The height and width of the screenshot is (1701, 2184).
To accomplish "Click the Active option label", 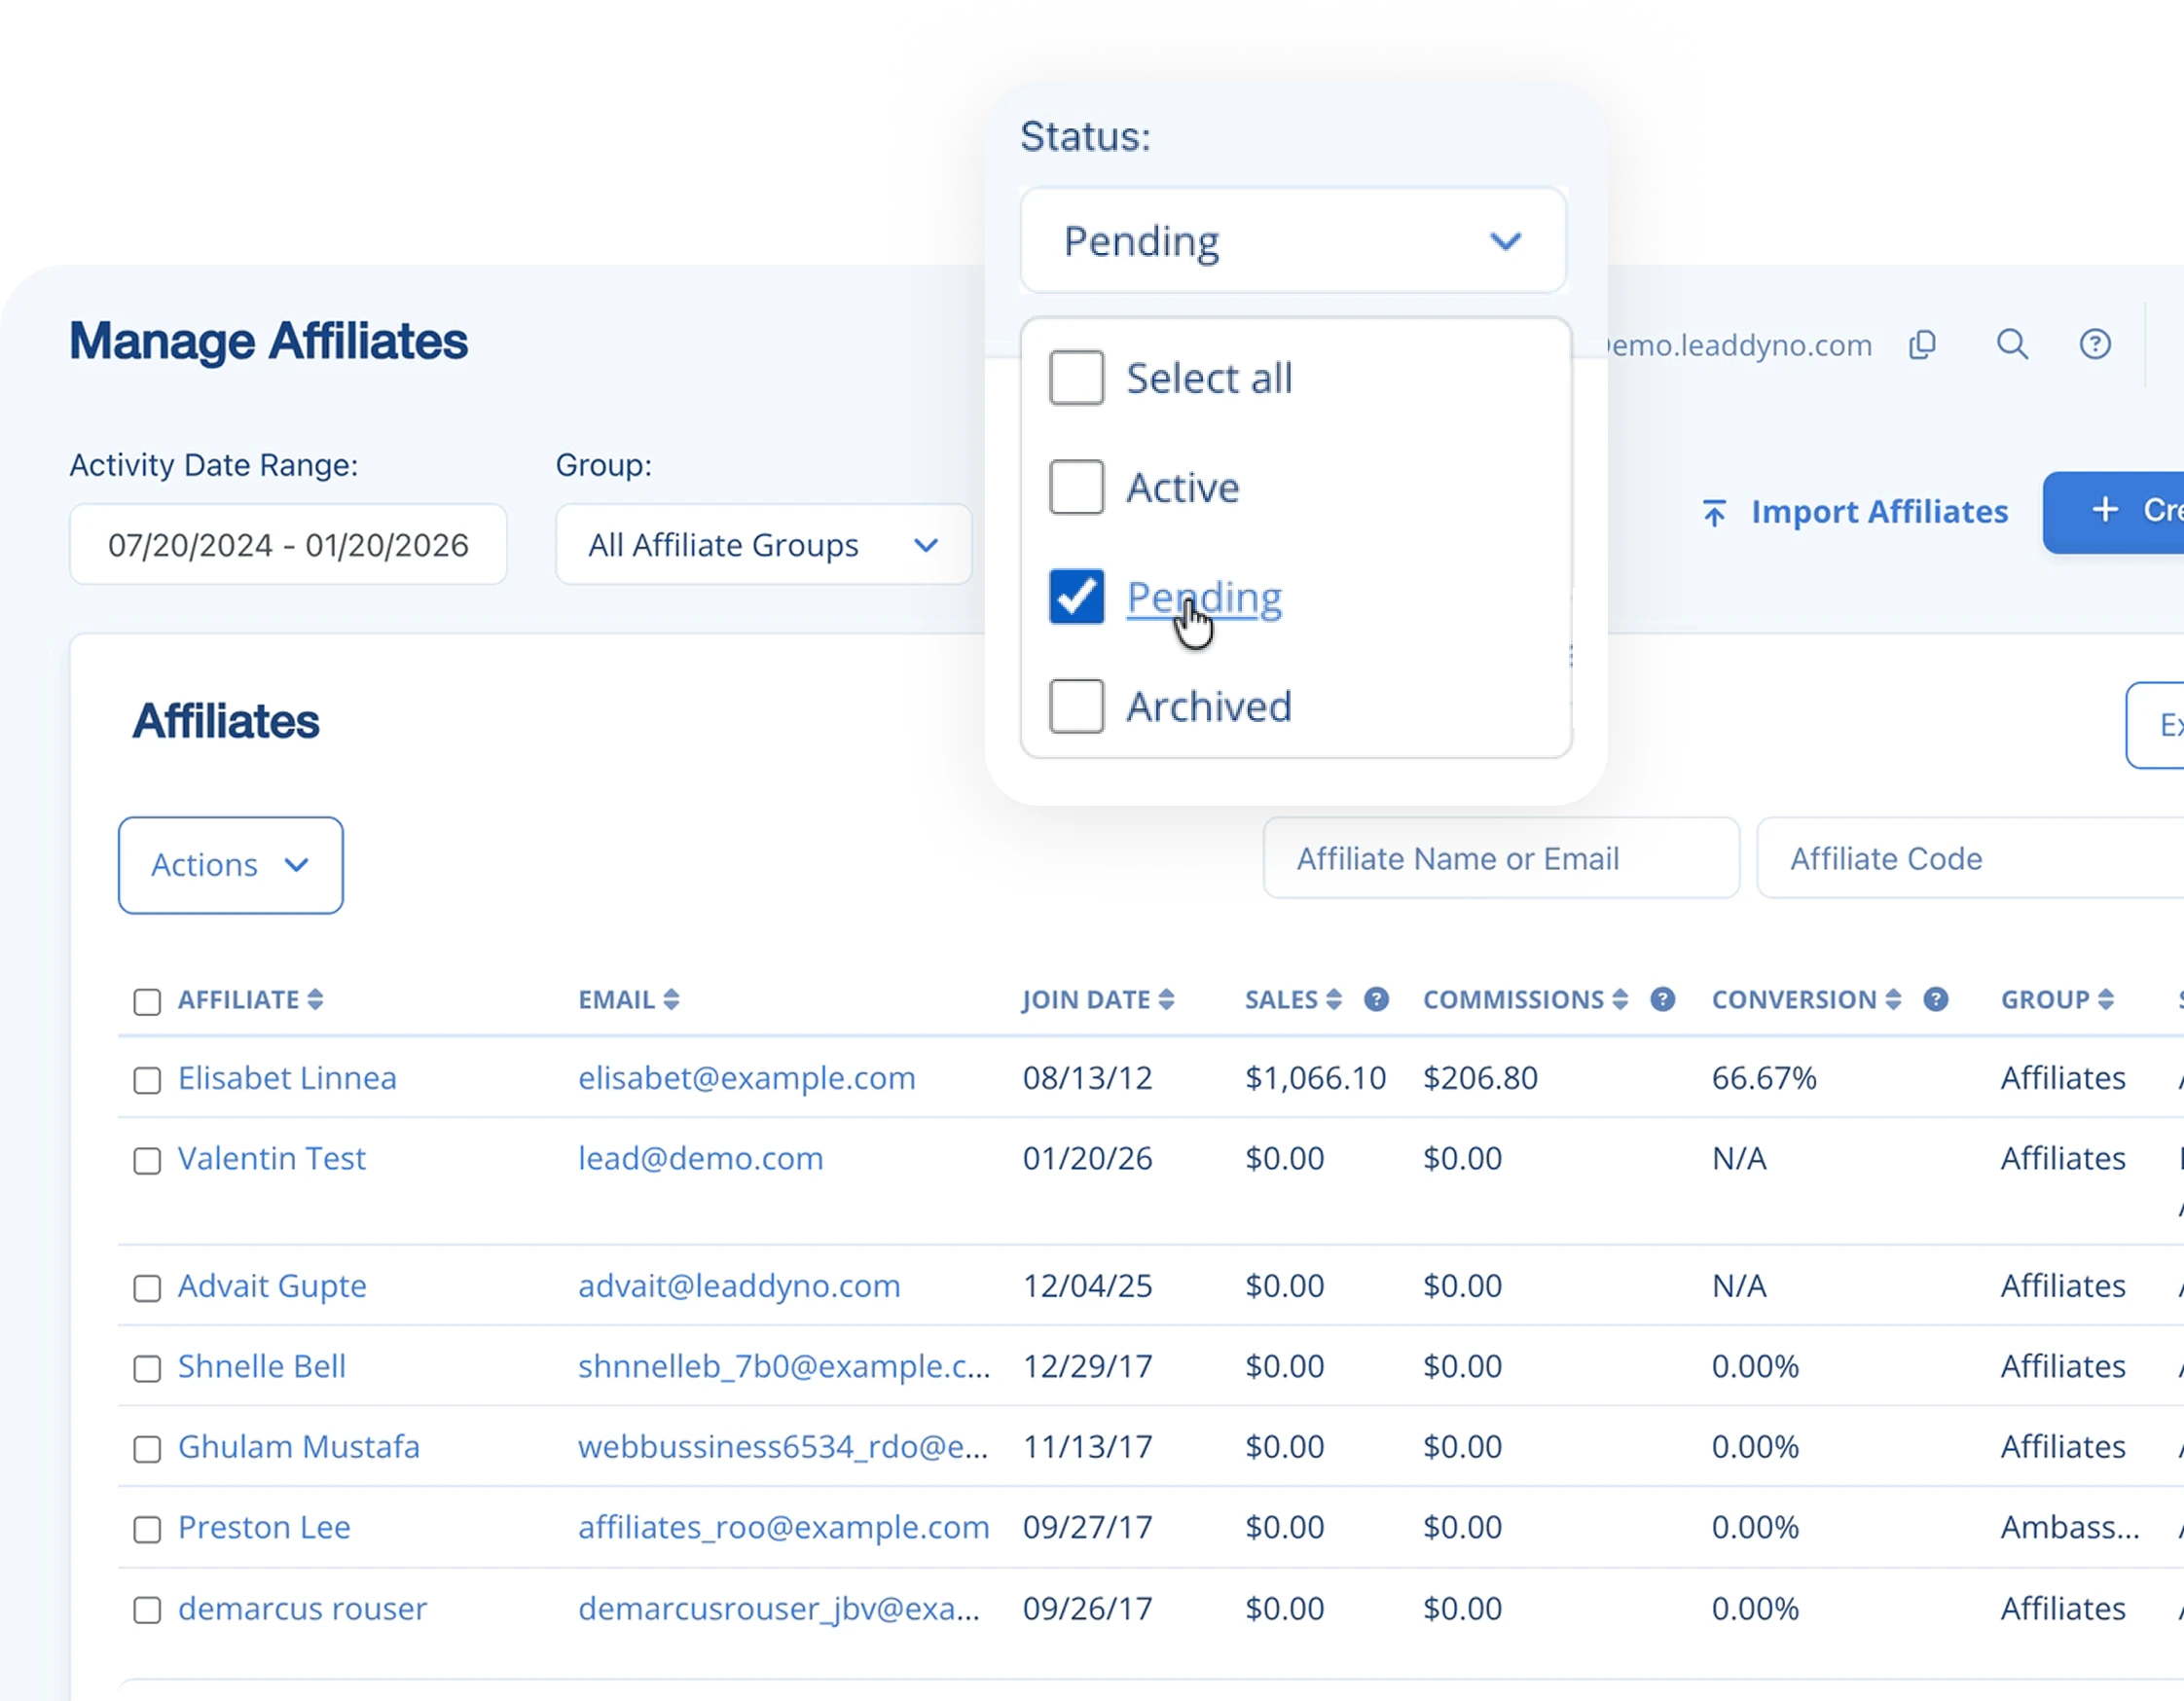I will click(1183, 487).
